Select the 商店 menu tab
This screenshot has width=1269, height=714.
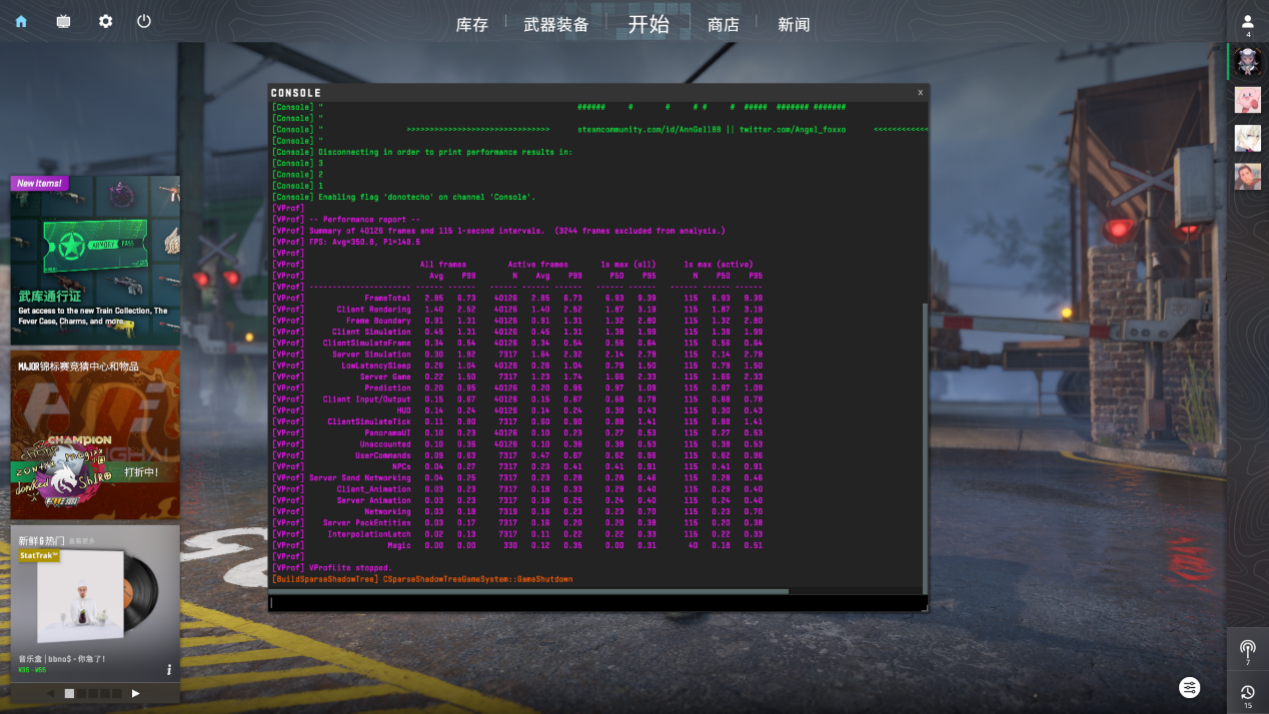723,24
